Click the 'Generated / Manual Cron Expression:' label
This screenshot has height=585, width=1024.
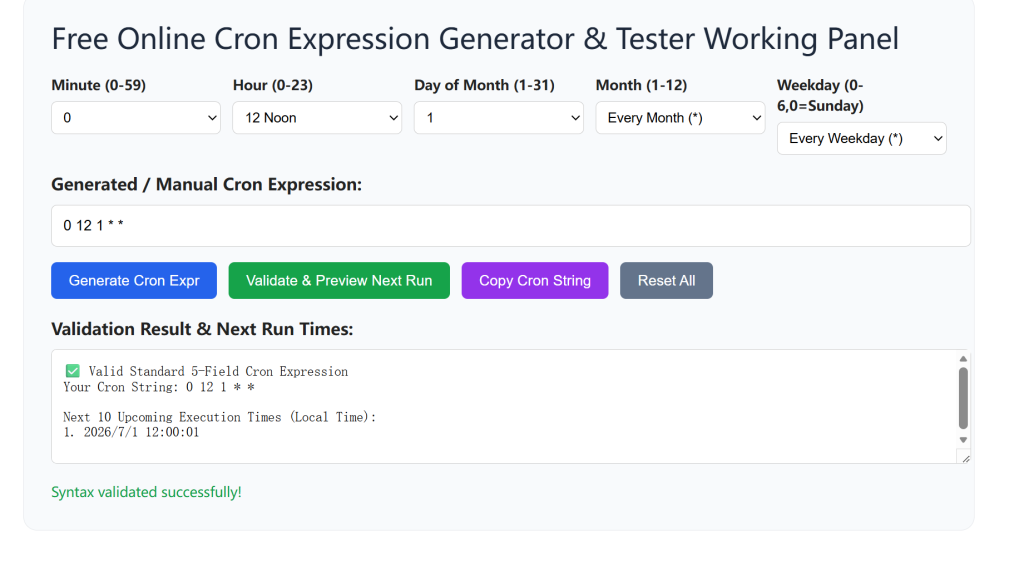point(206,185)
